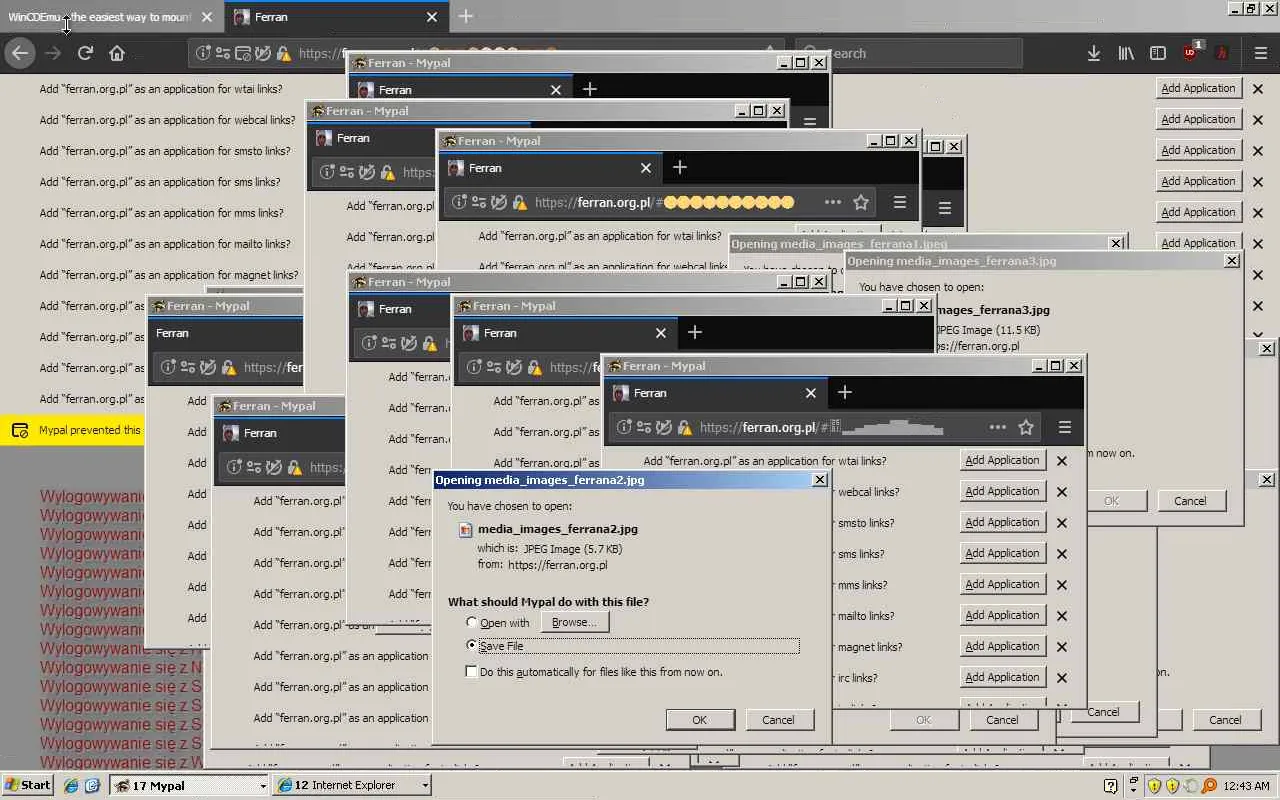Open the Downloads arrow in the main toolbar
1280x800 pixels.
coord(1094,53)
